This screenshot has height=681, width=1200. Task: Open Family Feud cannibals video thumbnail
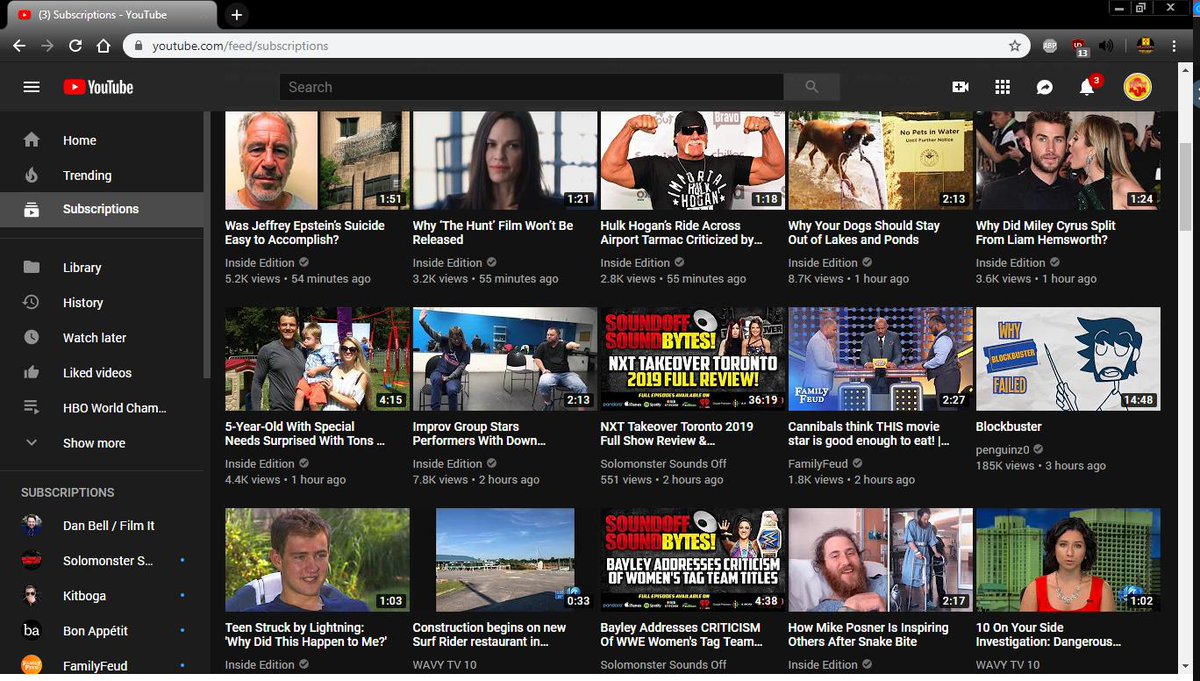pyautogui.click(x=880, y=358)
